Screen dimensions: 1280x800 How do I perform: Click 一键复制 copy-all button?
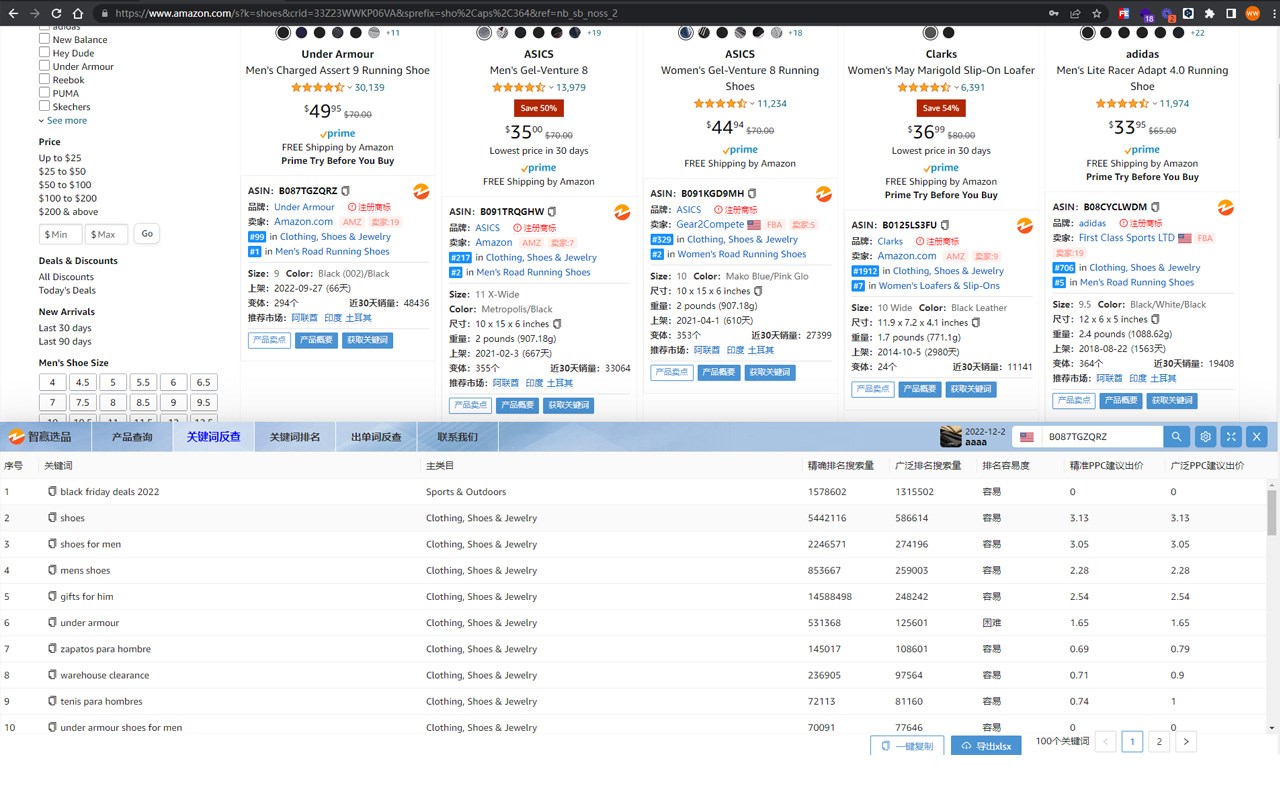(x=906, y=746)
